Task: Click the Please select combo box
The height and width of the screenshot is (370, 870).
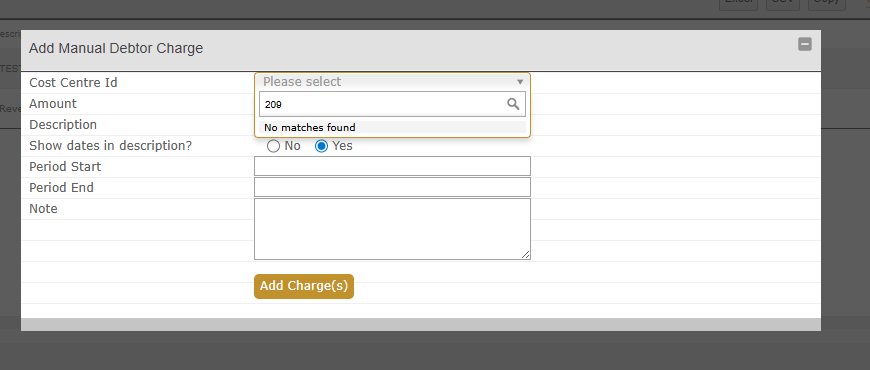Action: [392, 82]
